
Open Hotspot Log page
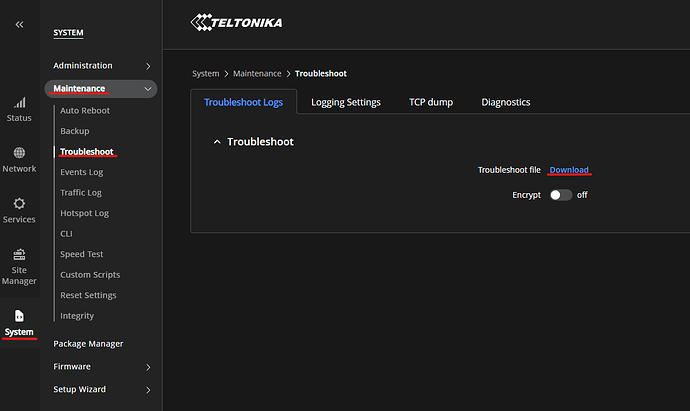click(84, 213)
